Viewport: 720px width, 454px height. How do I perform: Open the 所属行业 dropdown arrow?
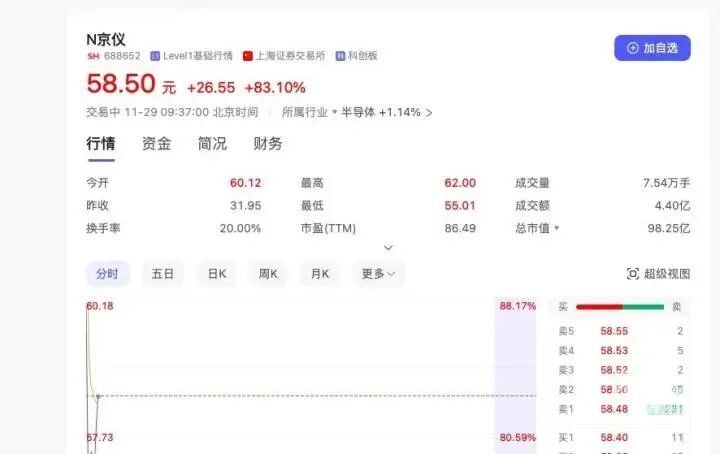pos(334,112)
